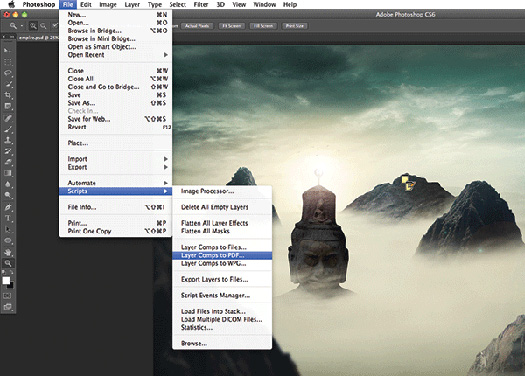Choose Delete All Empty Layers
The height and width of the screenshot is (376, 525).
coord(222,207)
